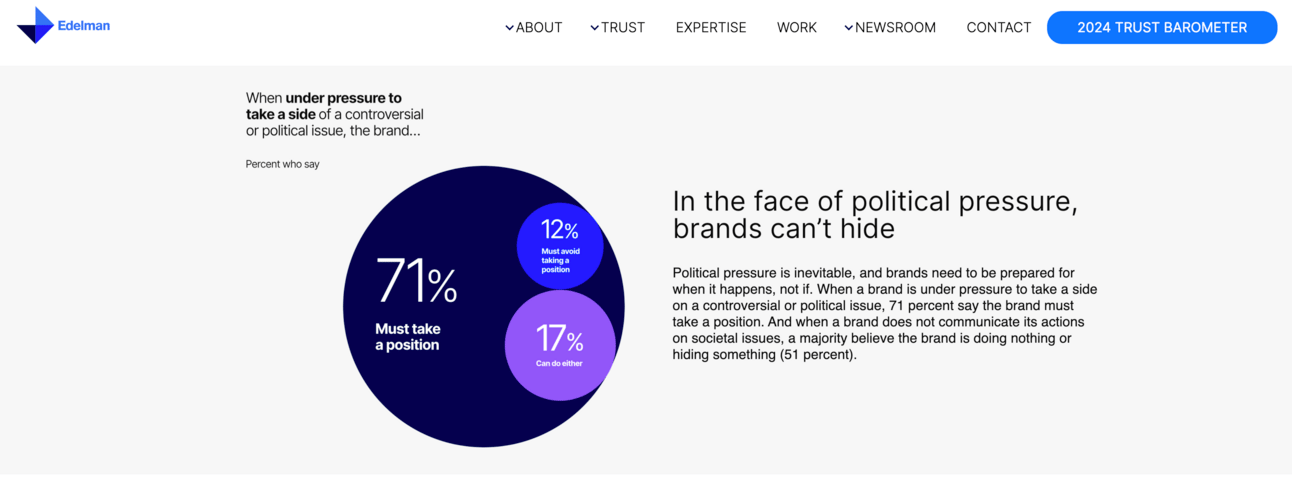Image resolution: width=1292 pixels, height=479 pixels.
Task: Click the large 71% figure
Action: coord(416,282)
